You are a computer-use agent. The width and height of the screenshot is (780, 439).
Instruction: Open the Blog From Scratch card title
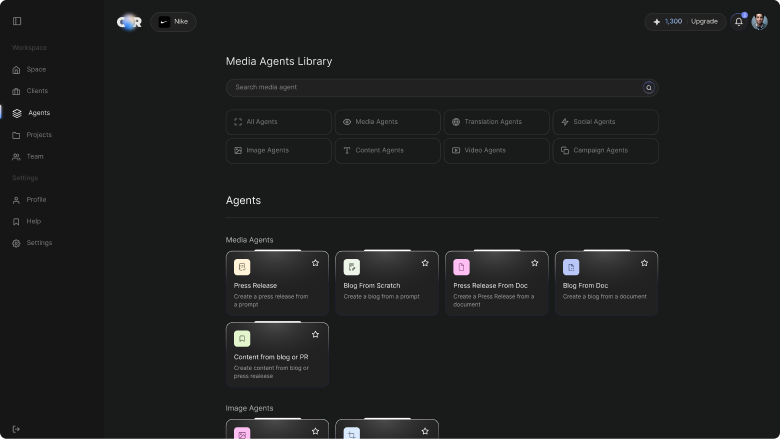click(372, 286)
